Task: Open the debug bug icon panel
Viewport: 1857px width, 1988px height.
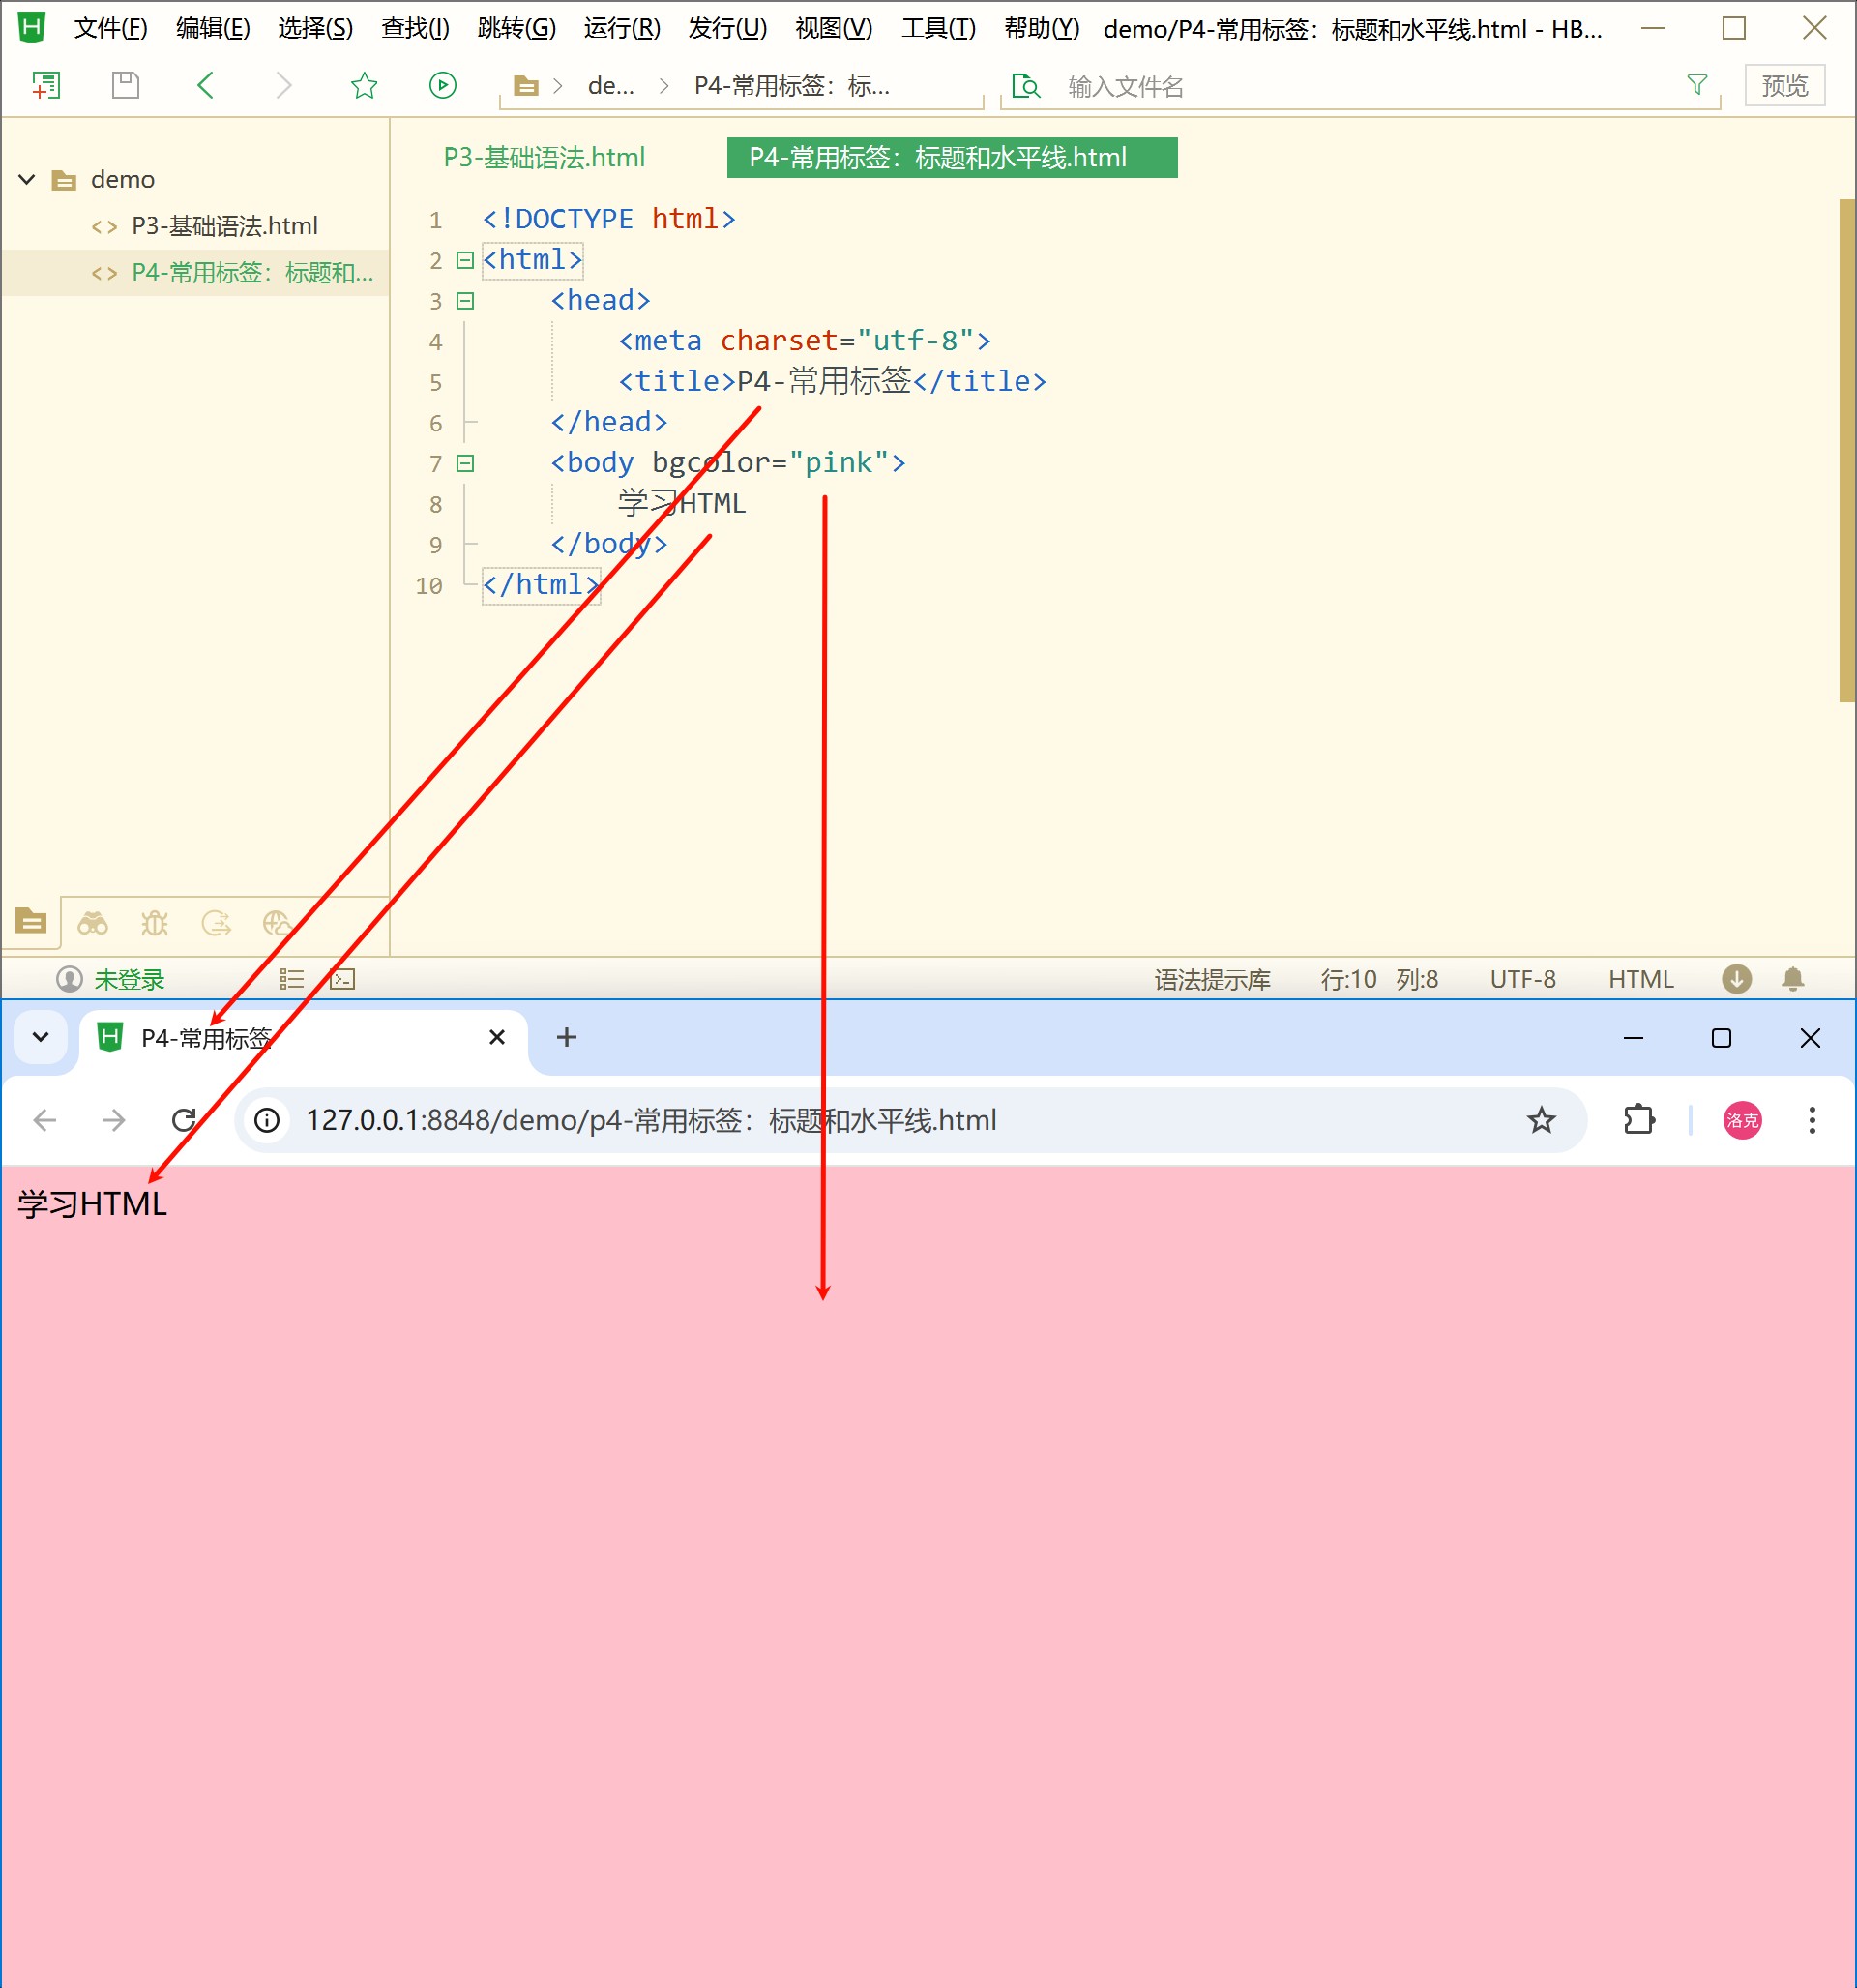Action: coord(155,922)
